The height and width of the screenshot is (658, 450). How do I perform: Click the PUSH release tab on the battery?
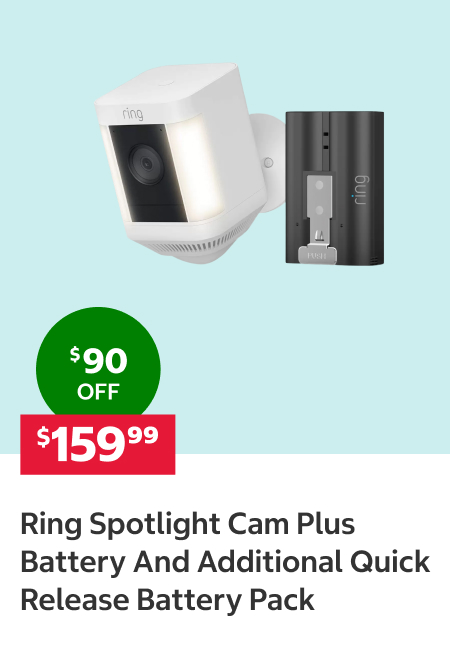point(317,256)
